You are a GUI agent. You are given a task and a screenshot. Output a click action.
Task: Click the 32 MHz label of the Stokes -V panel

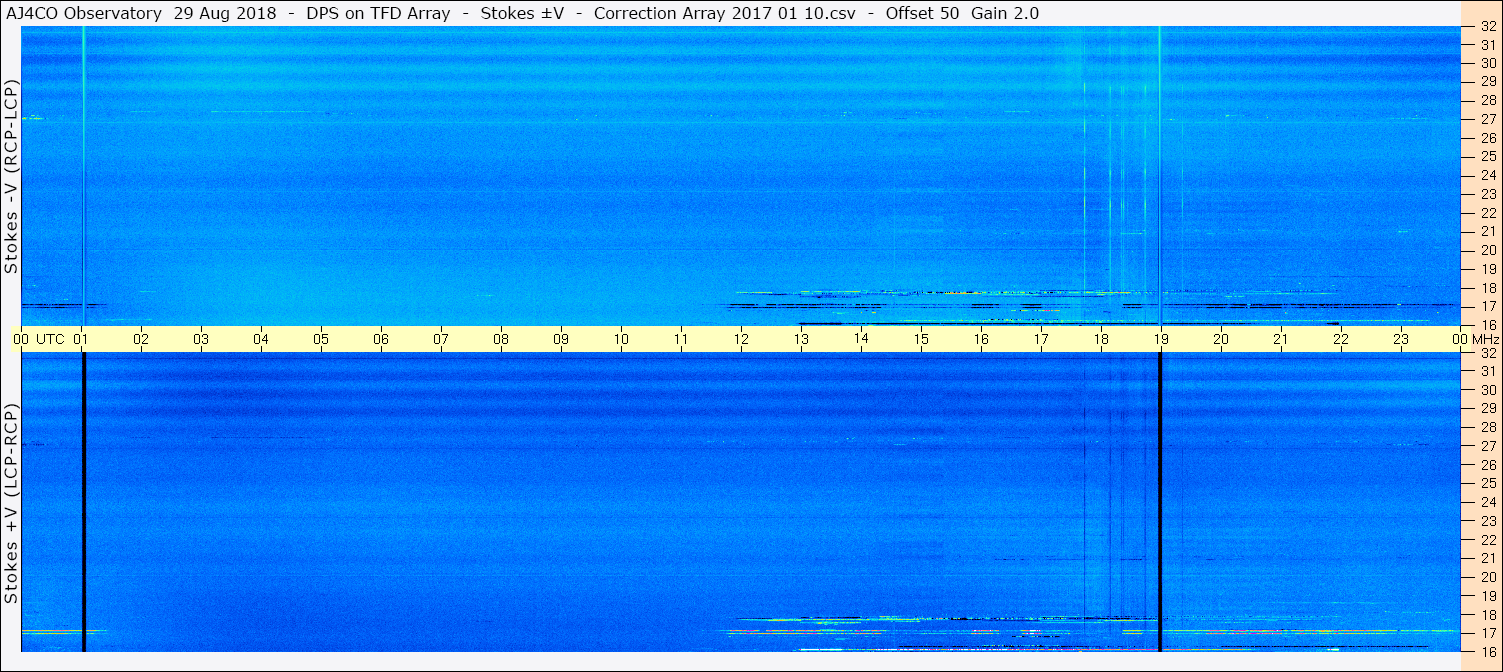[1487, 27]
